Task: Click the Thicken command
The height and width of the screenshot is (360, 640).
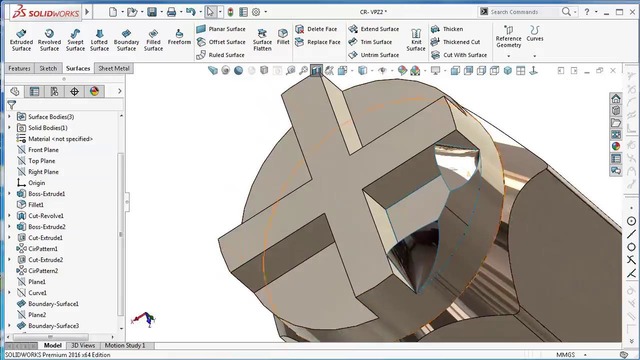Action: tap(447, 29)
